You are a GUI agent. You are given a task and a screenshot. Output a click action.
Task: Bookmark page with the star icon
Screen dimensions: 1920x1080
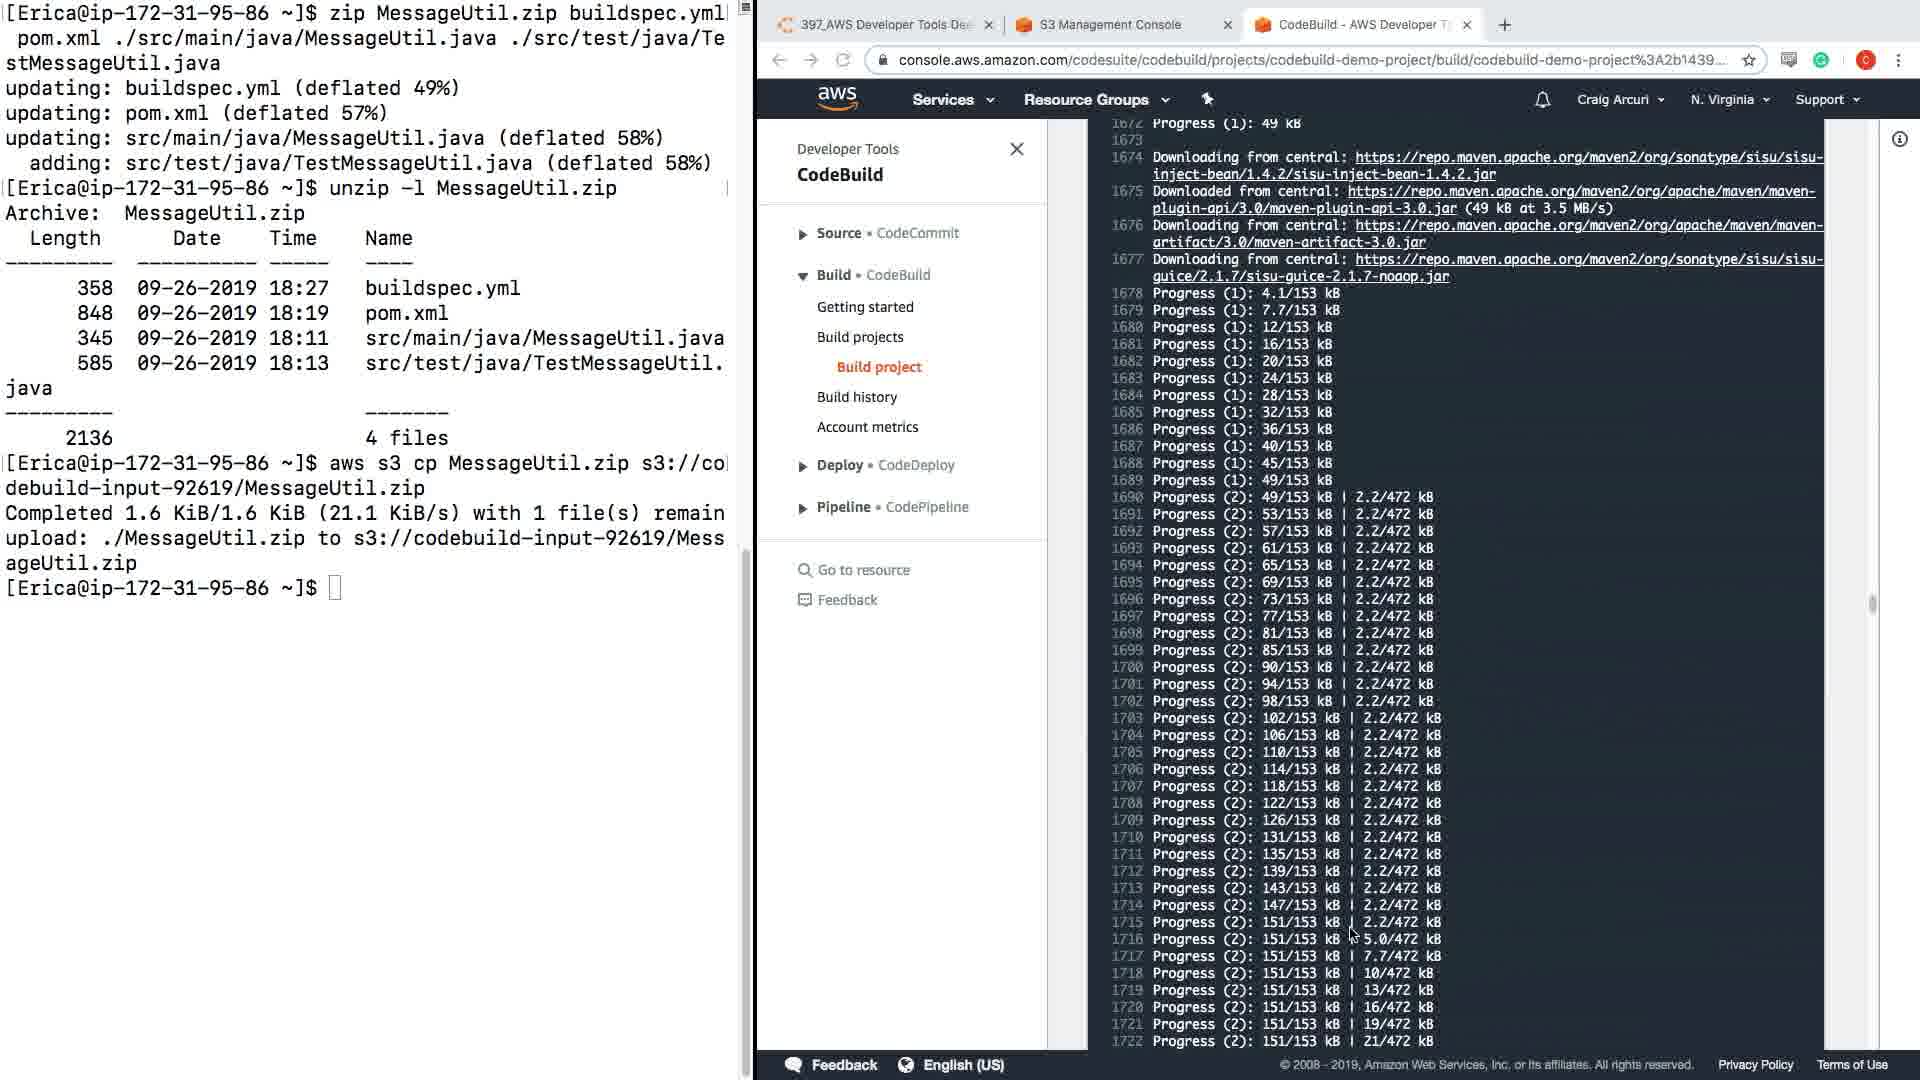point(1748,60)
